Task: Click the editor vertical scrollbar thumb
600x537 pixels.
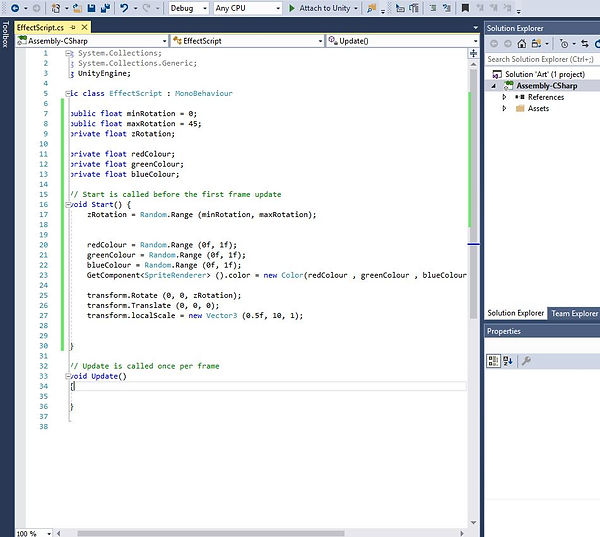Action: pos(474,194)
